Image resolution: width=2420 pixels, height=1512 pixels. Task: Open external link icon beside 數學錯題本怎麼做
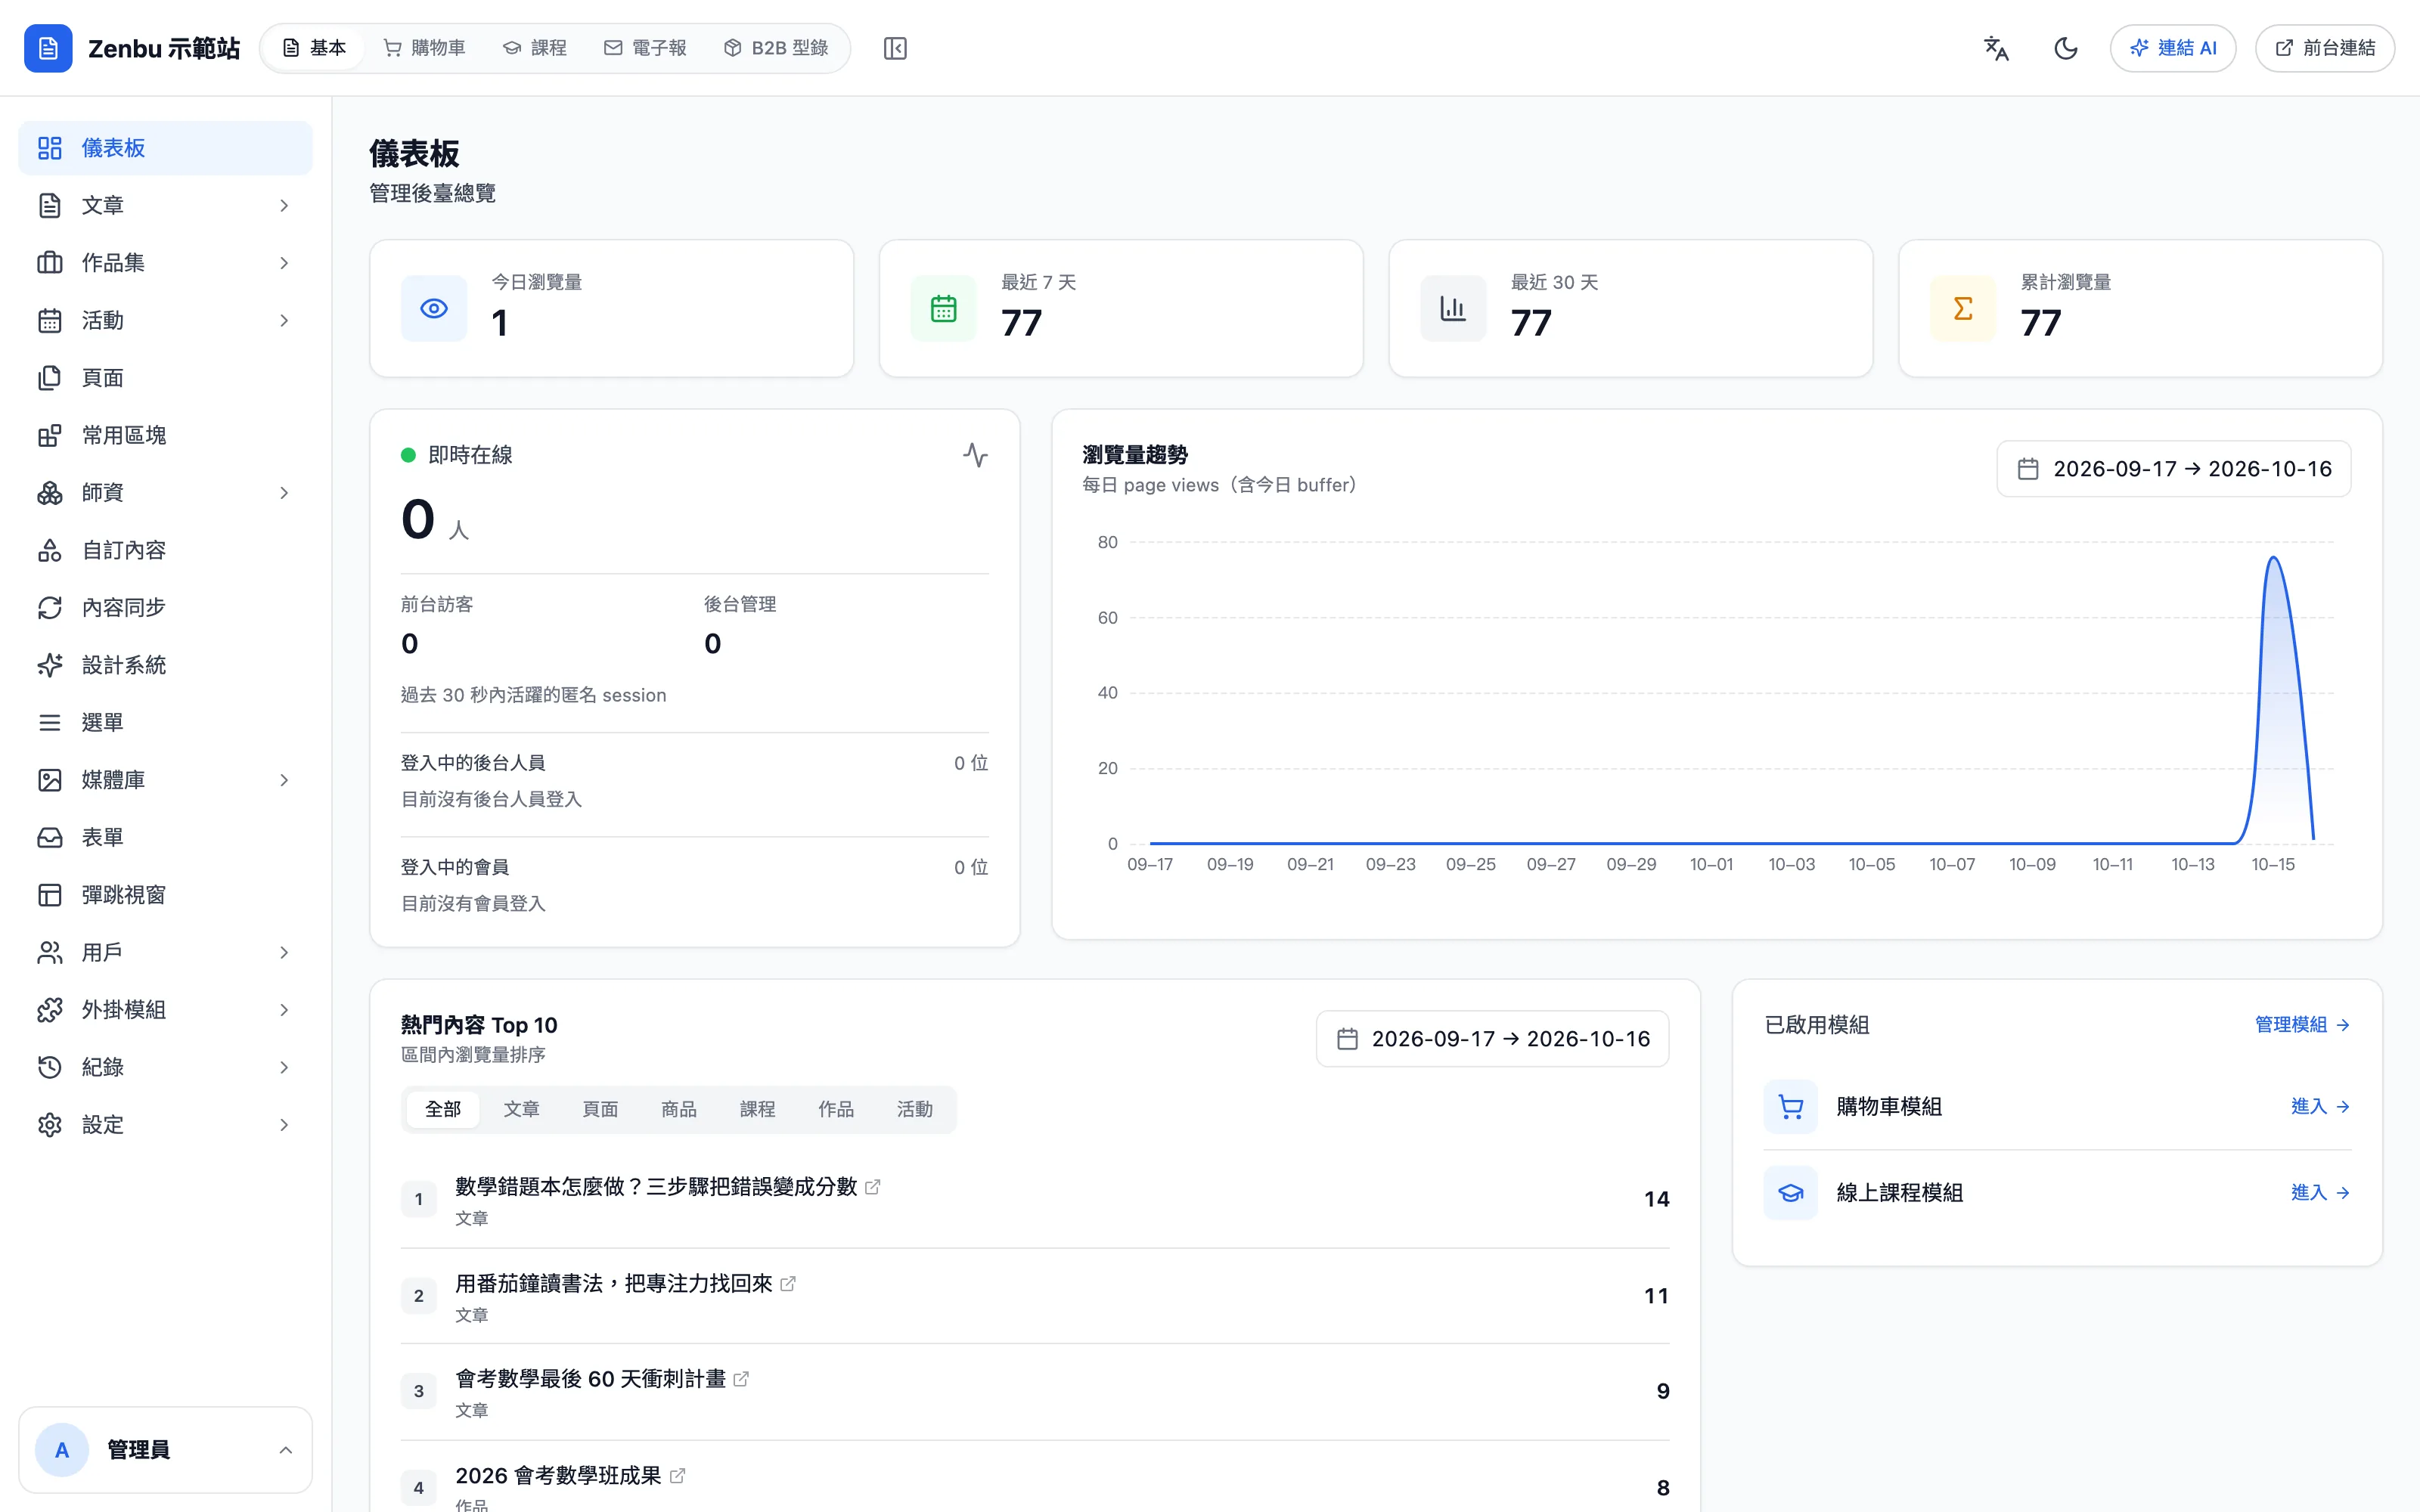(873, 1186)
